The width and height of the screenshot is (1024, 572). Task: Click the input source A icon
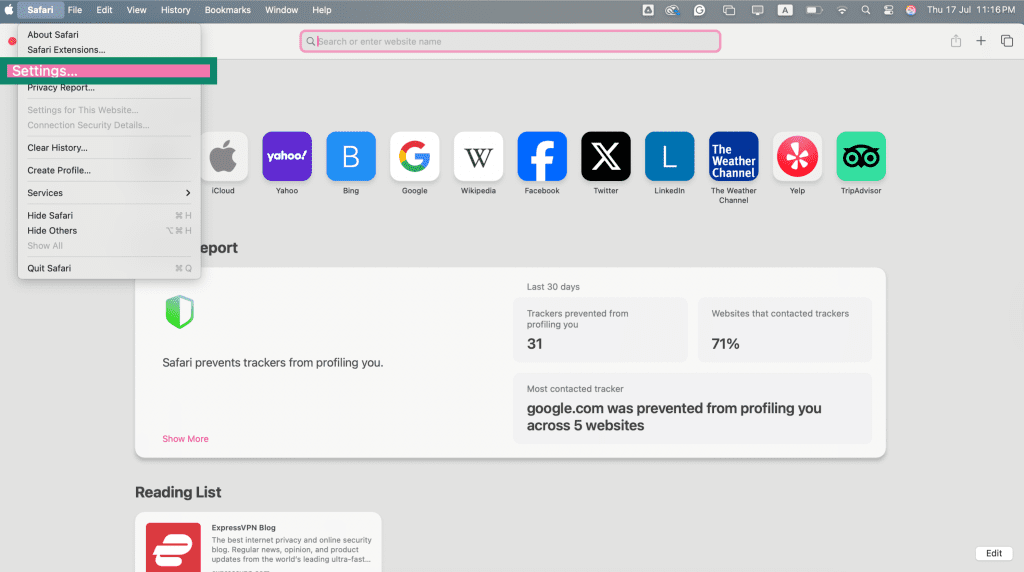[x=785, y=10]
